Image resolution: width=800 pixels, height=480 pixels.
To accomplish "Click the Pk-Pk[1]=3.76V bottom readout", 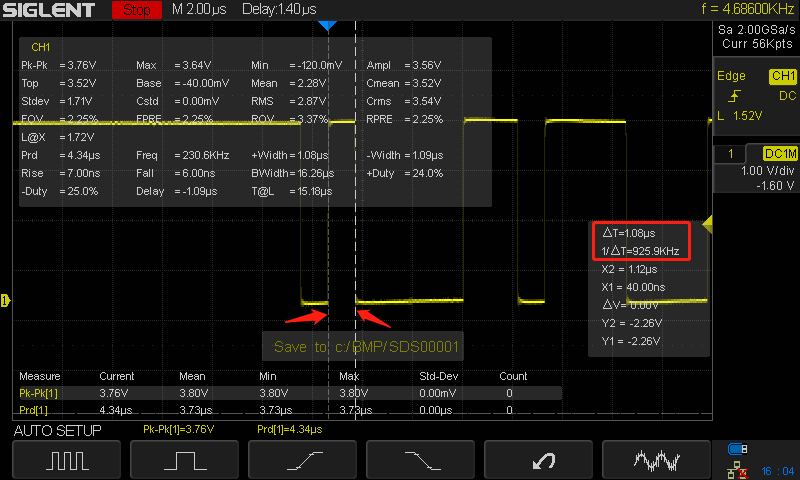I will point(179,430).
